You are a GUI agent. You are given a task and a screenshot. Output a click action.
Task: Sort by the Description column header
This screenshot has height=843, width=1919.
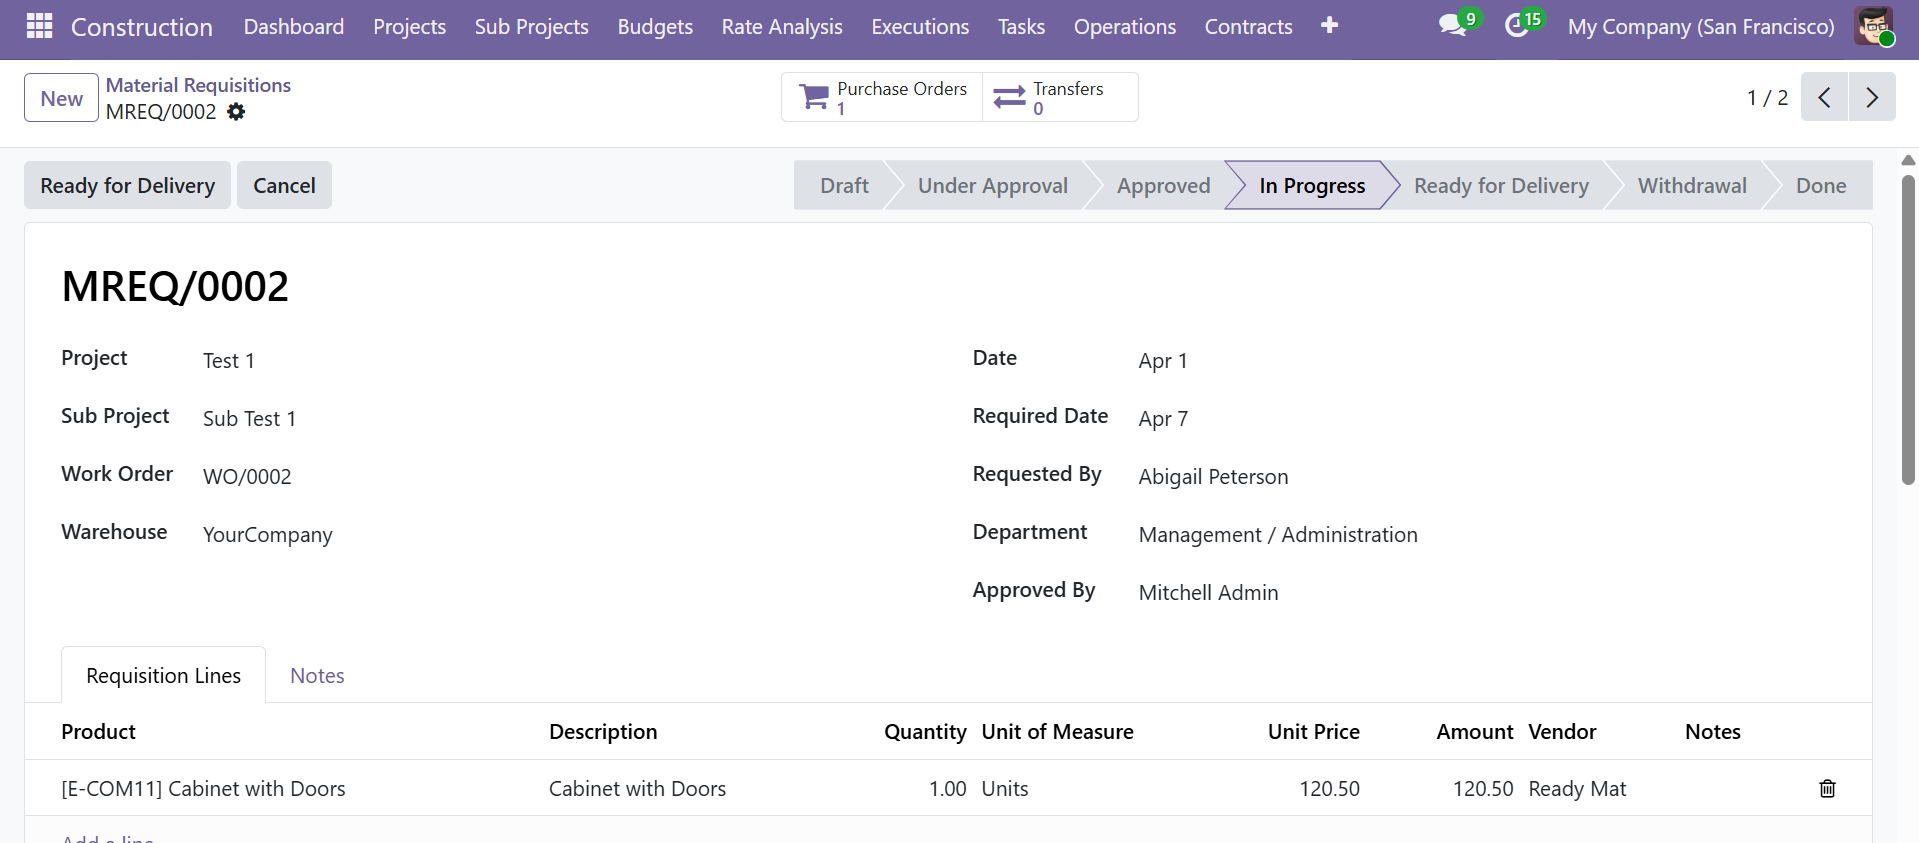coord(603,731)
